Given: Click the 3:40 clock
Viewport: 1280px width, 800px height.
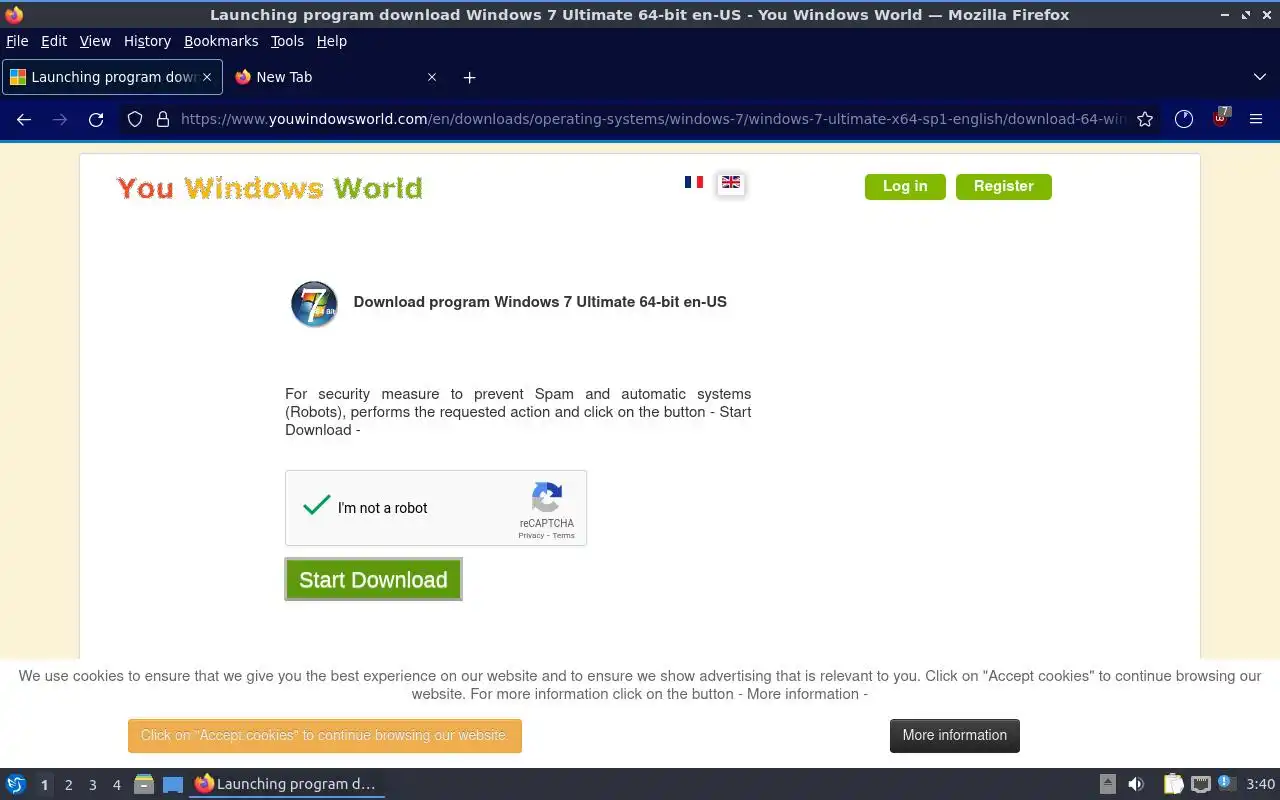Looking at the screenshot, I should (1261, 784).
